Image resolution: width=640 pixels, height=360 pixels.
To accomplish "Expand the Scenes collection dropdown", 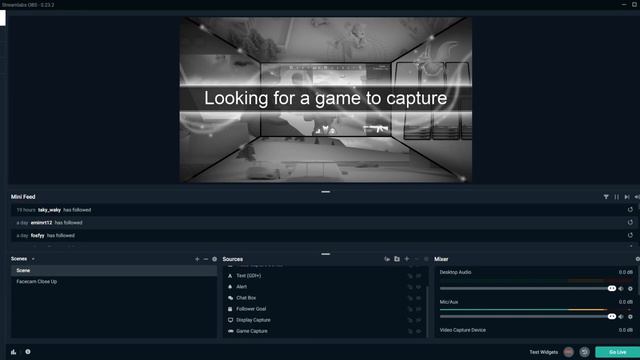I will coord(33,259).
